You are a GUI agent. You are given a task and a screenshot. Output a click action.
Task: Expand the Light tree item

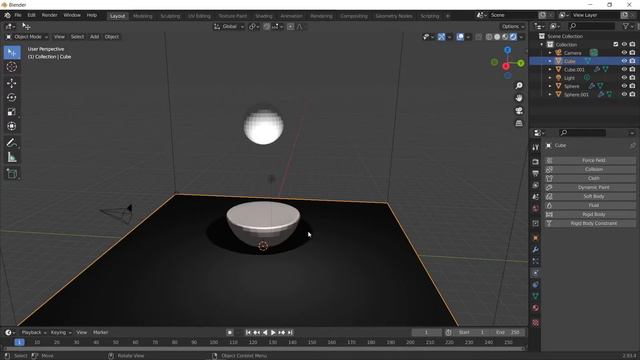(550, 78)
